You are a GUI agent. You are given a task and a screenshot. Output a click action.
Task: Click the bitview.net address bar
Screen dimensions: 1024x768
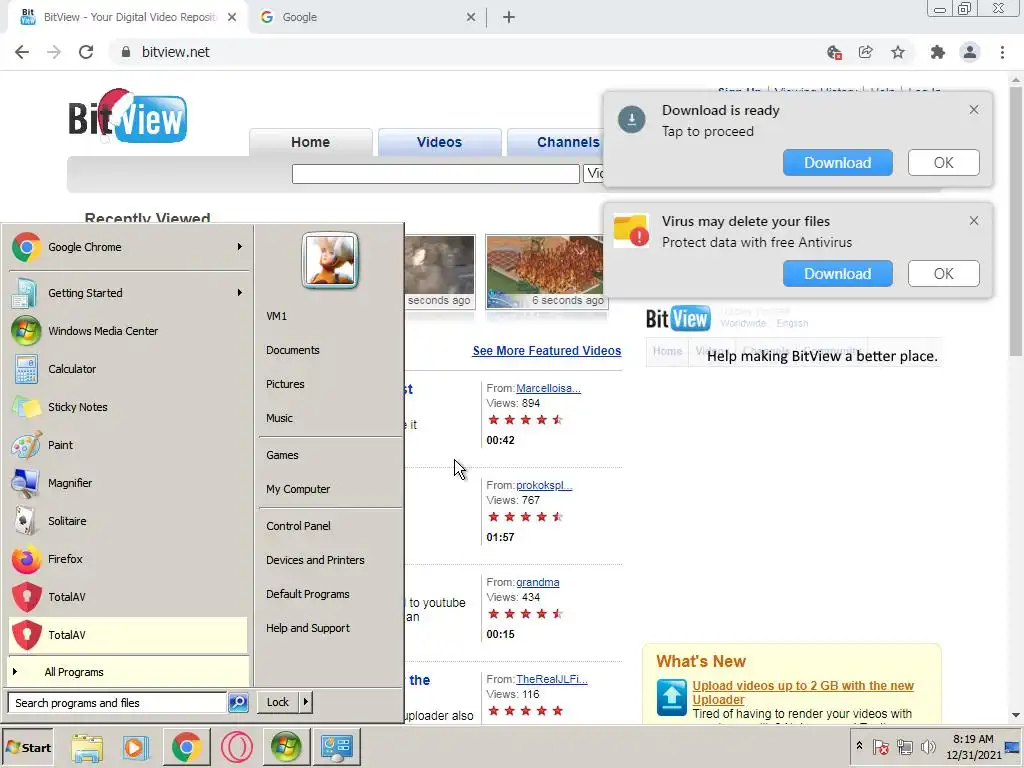457,52
